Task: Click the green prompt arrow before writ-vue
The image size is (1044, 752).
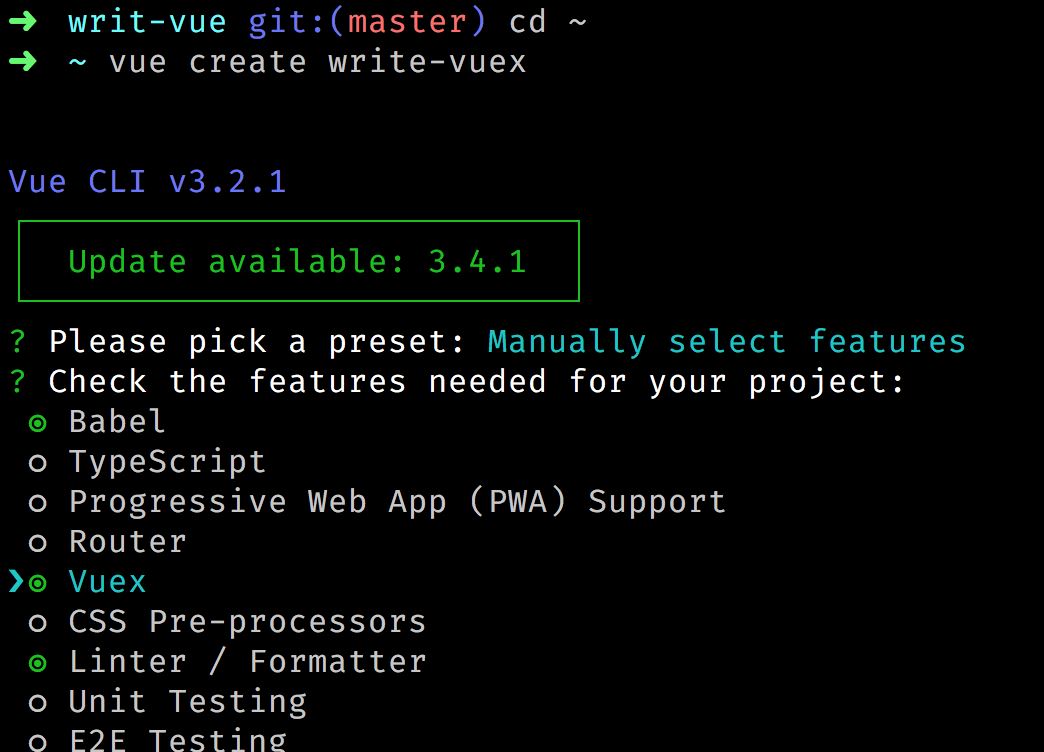Action: (x=22, y=22)
